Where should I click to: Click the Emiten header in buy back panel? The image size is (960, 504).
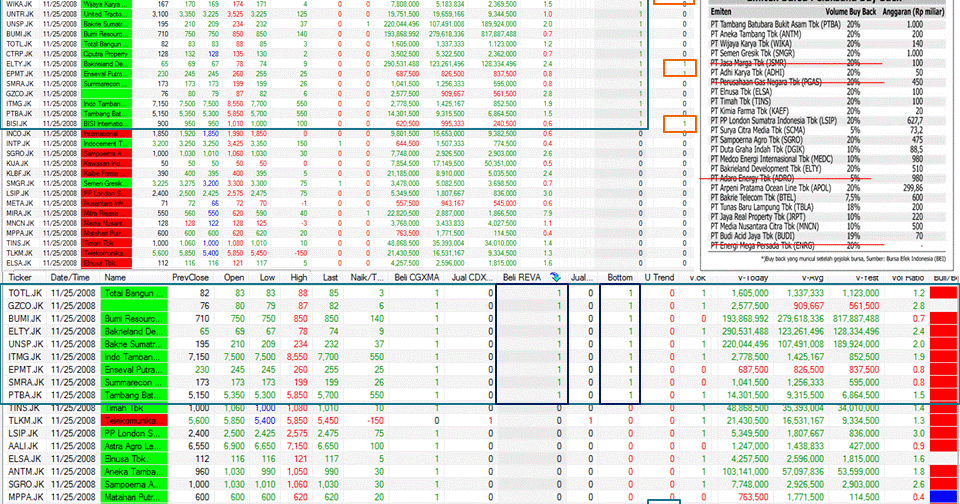click(x=721, y=11)
